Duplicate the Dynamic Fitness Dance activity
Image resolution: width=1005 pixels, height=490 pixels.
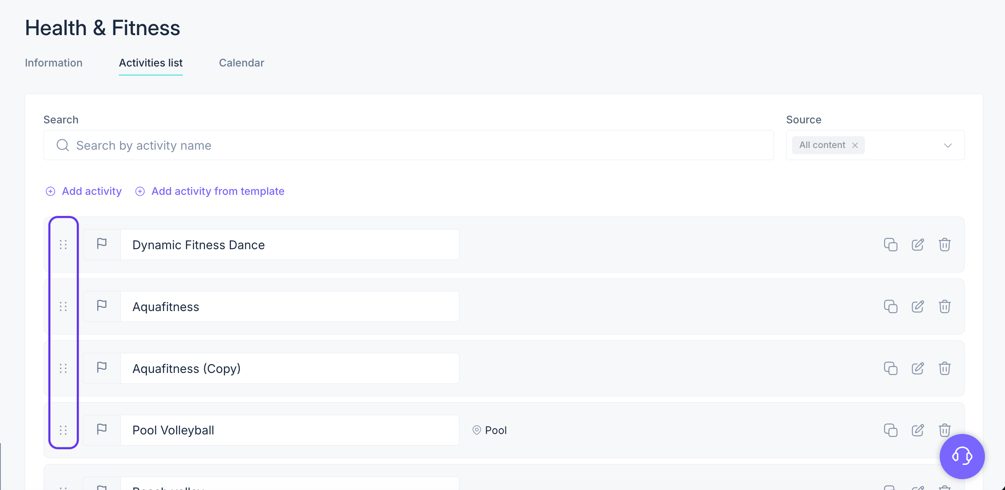[890, 244]
